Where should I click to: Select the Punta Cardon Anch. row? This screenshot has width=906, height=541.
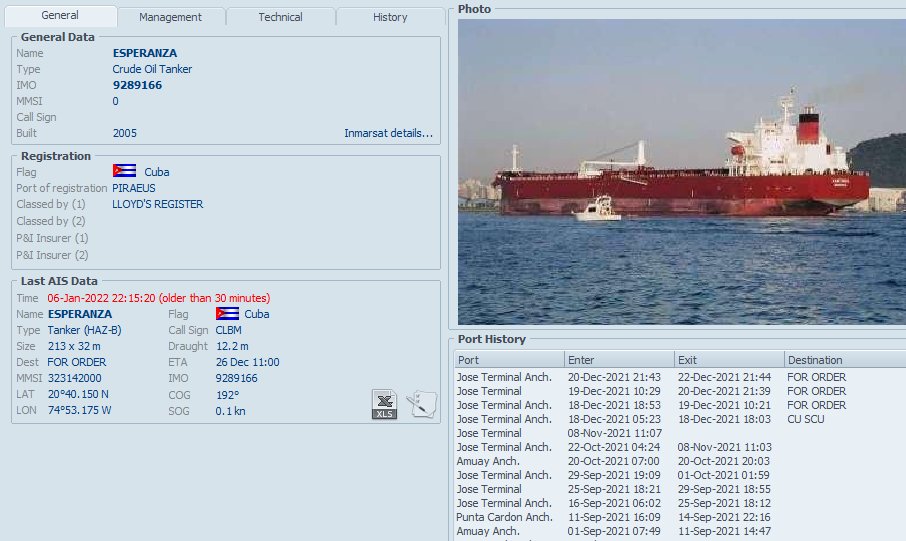680,517
